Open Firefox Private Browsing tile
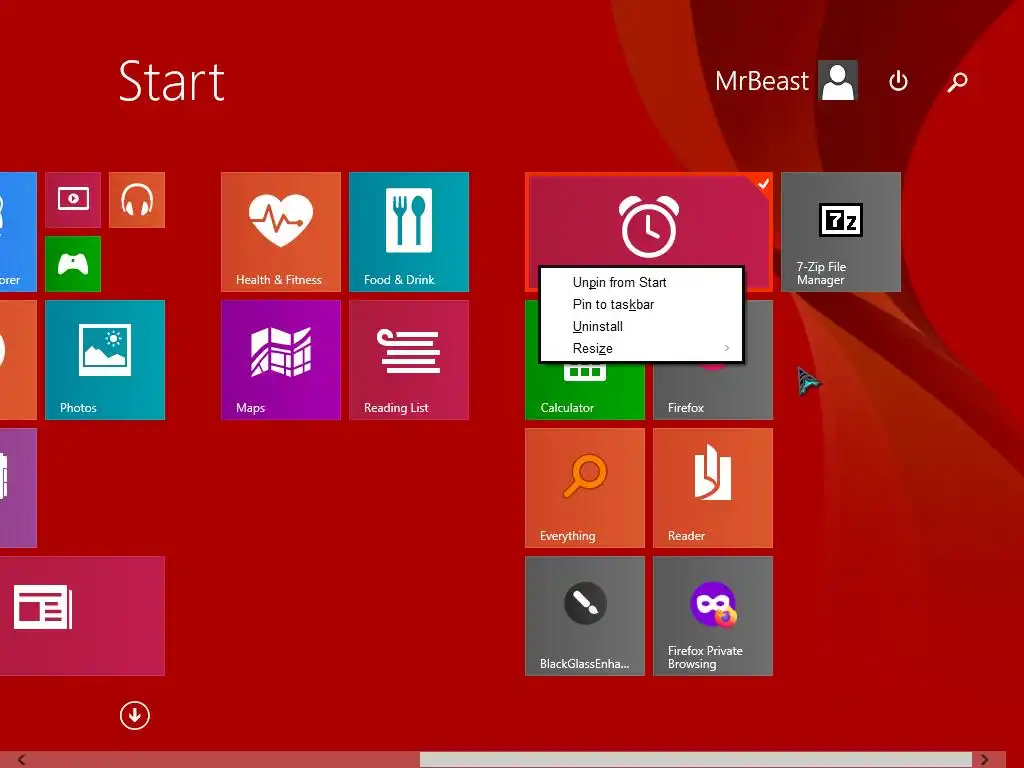The height and width of the screenshot is (768, 1024). 713,616
